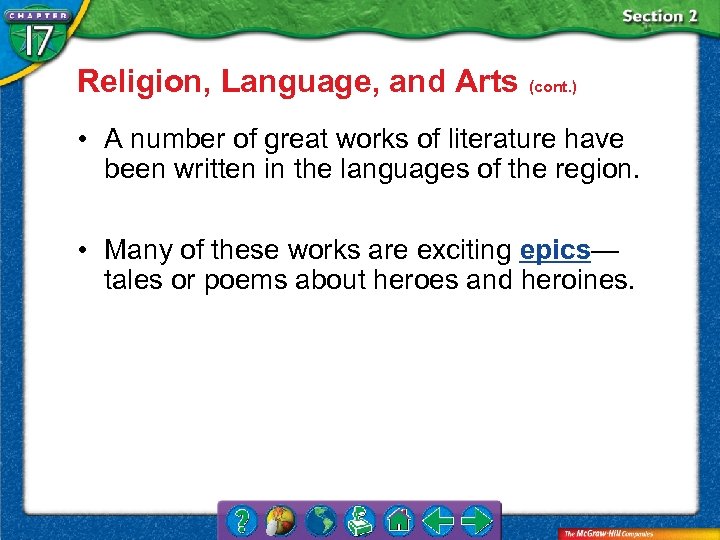Open the epics vocabulary link
Image resolution: width=720 pixels, height=540 pixels.
555,250
